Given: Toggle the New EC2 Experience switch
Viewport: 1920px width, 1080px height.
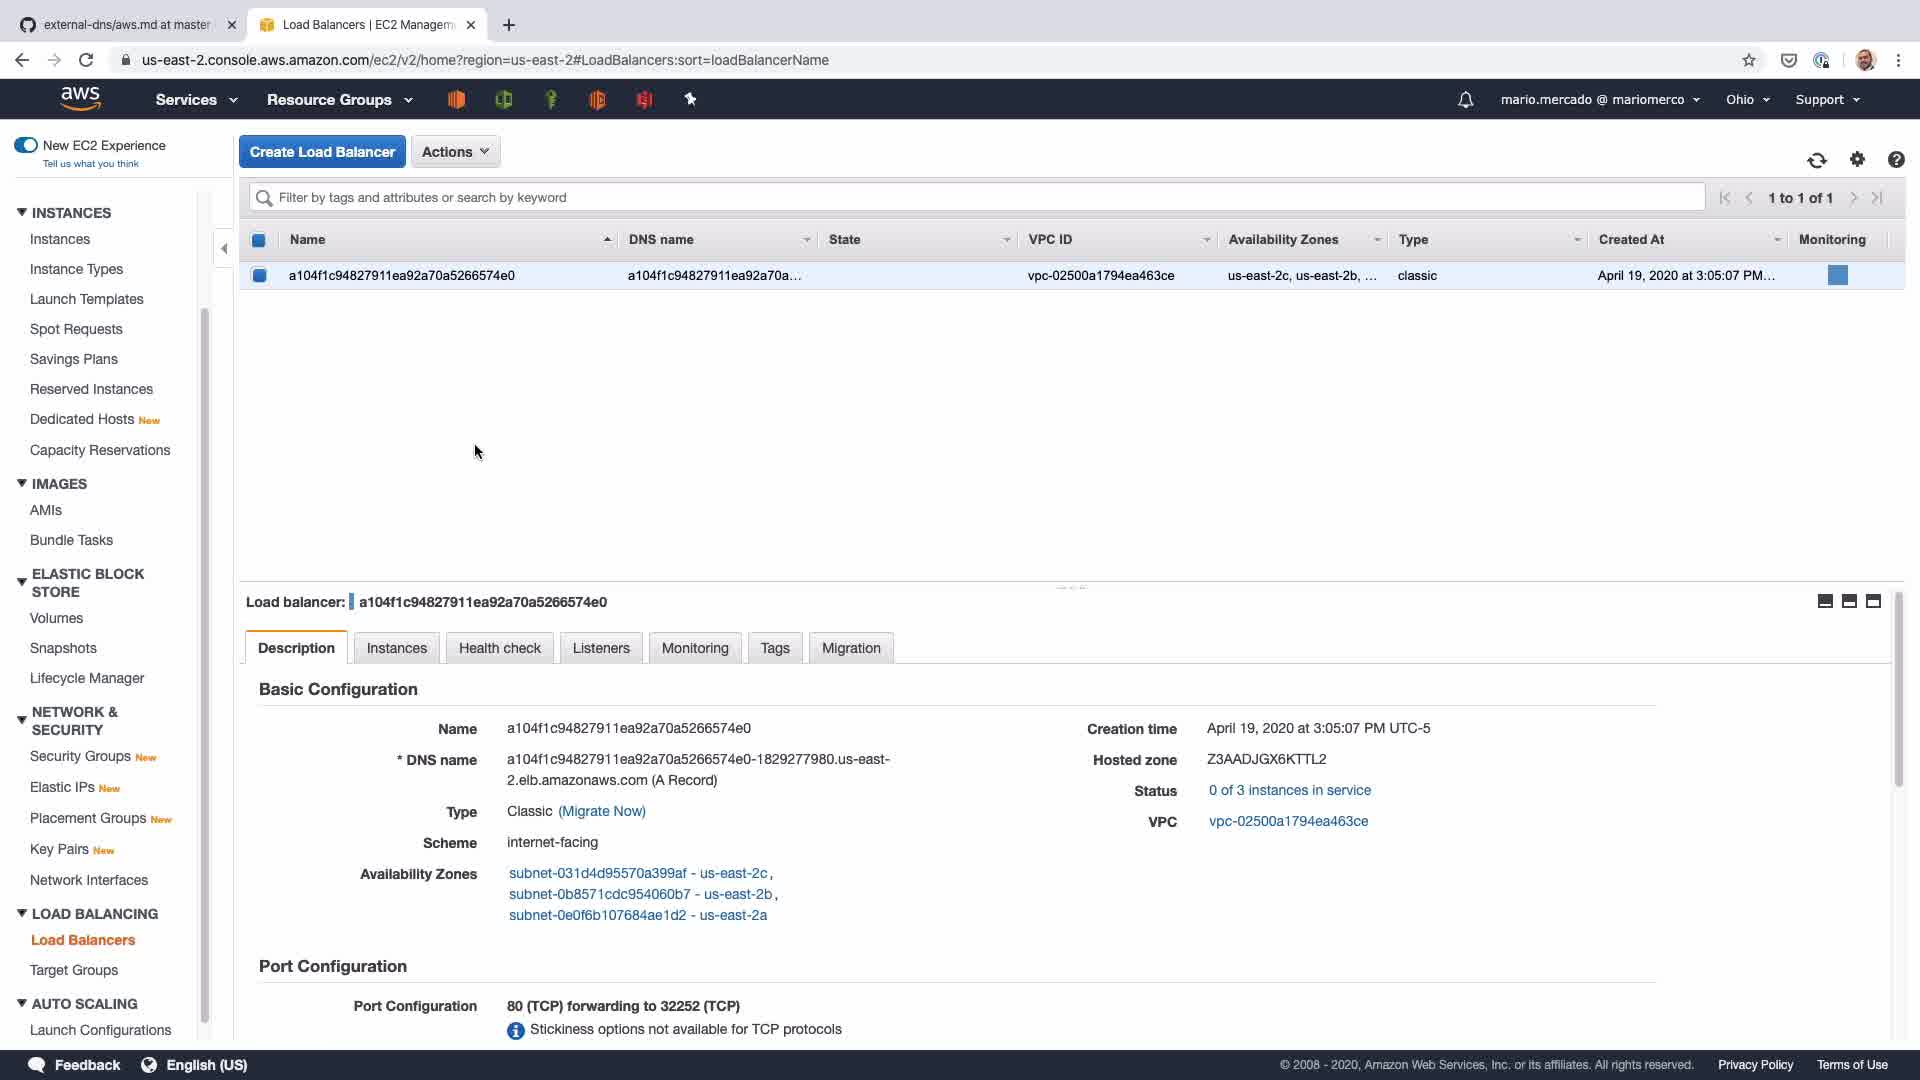Looking at the screenshot, I should point(26,145).
